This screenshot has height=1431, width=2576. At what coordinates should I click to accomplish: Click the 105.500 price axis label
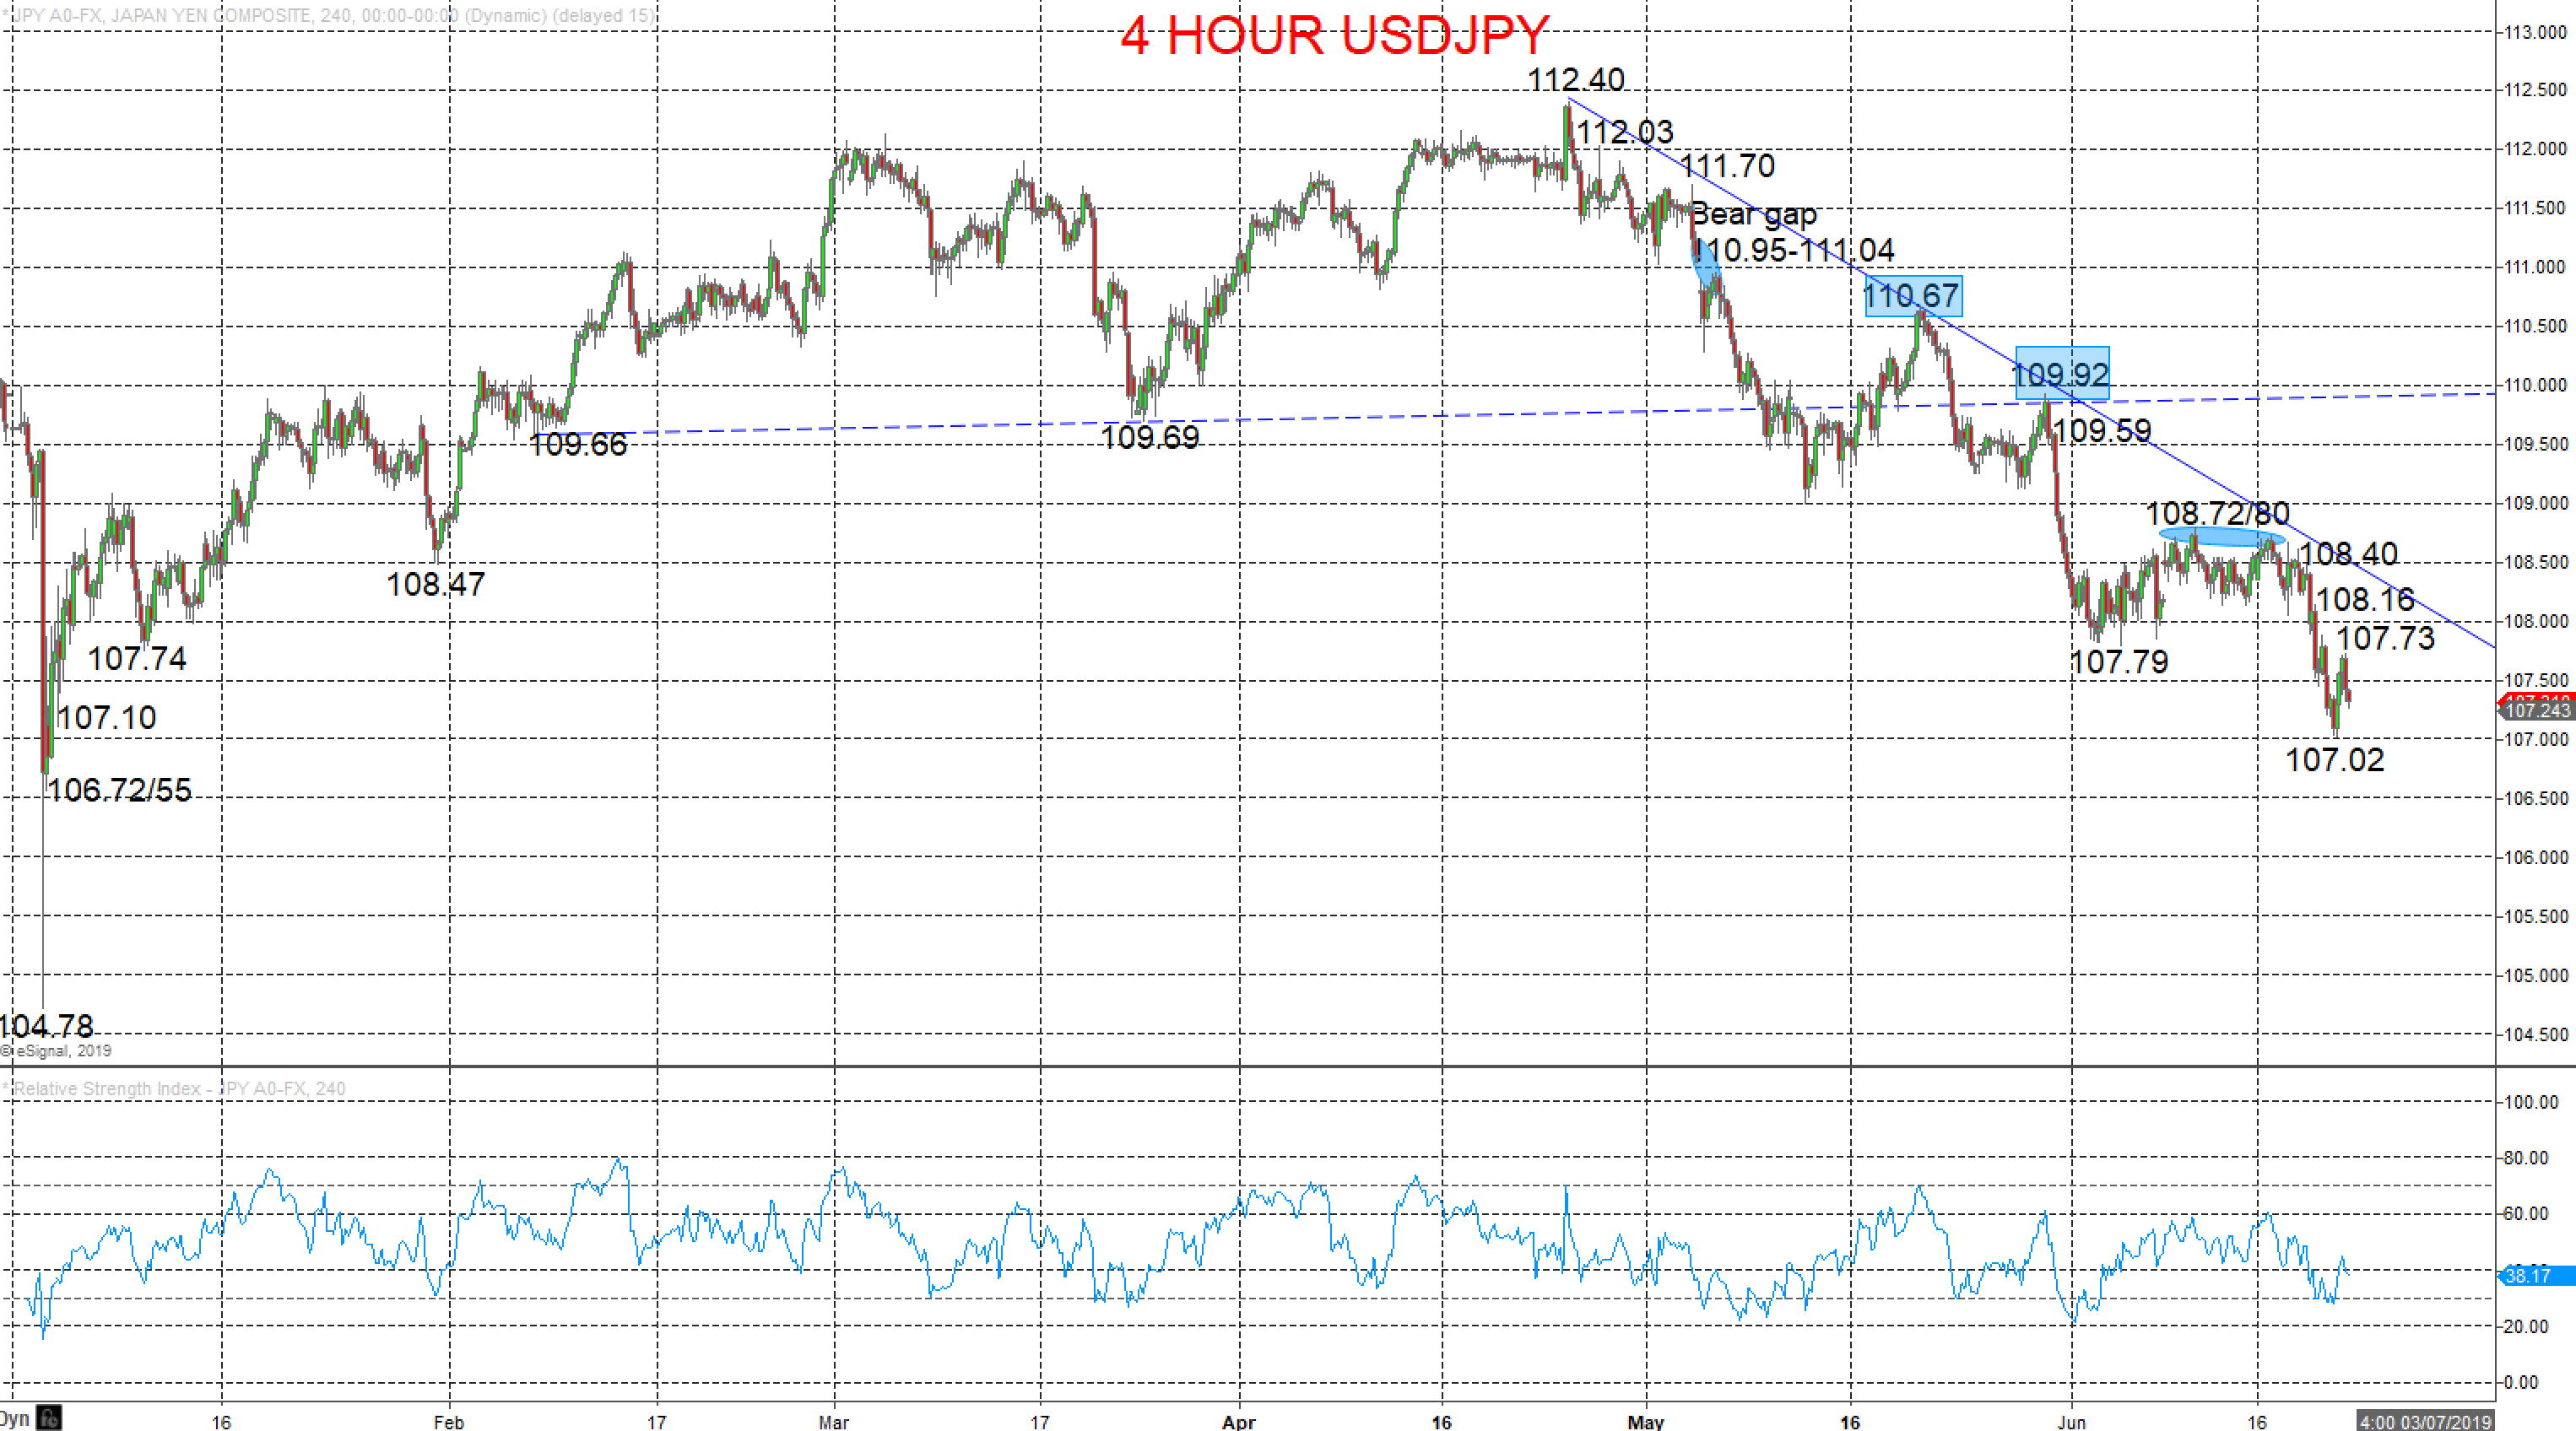(2535, 916)
